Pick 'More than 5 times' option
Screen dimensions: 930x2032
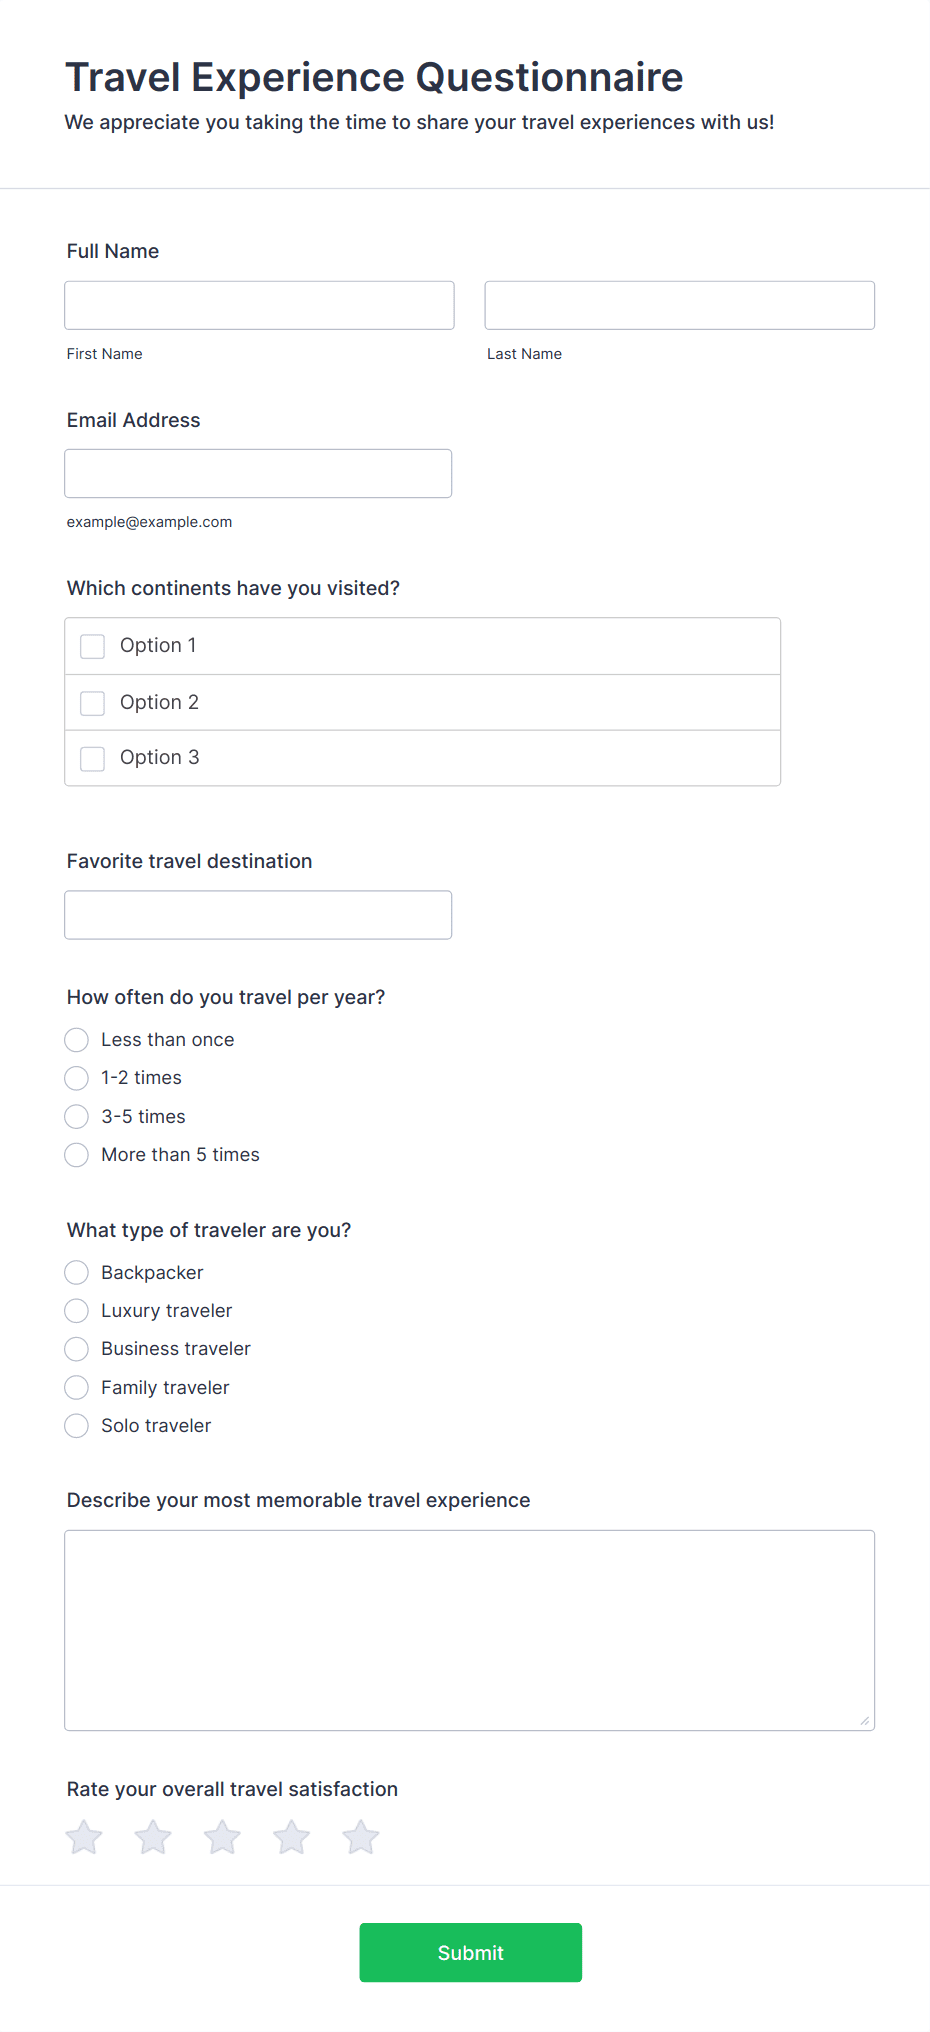(76, 1155)
